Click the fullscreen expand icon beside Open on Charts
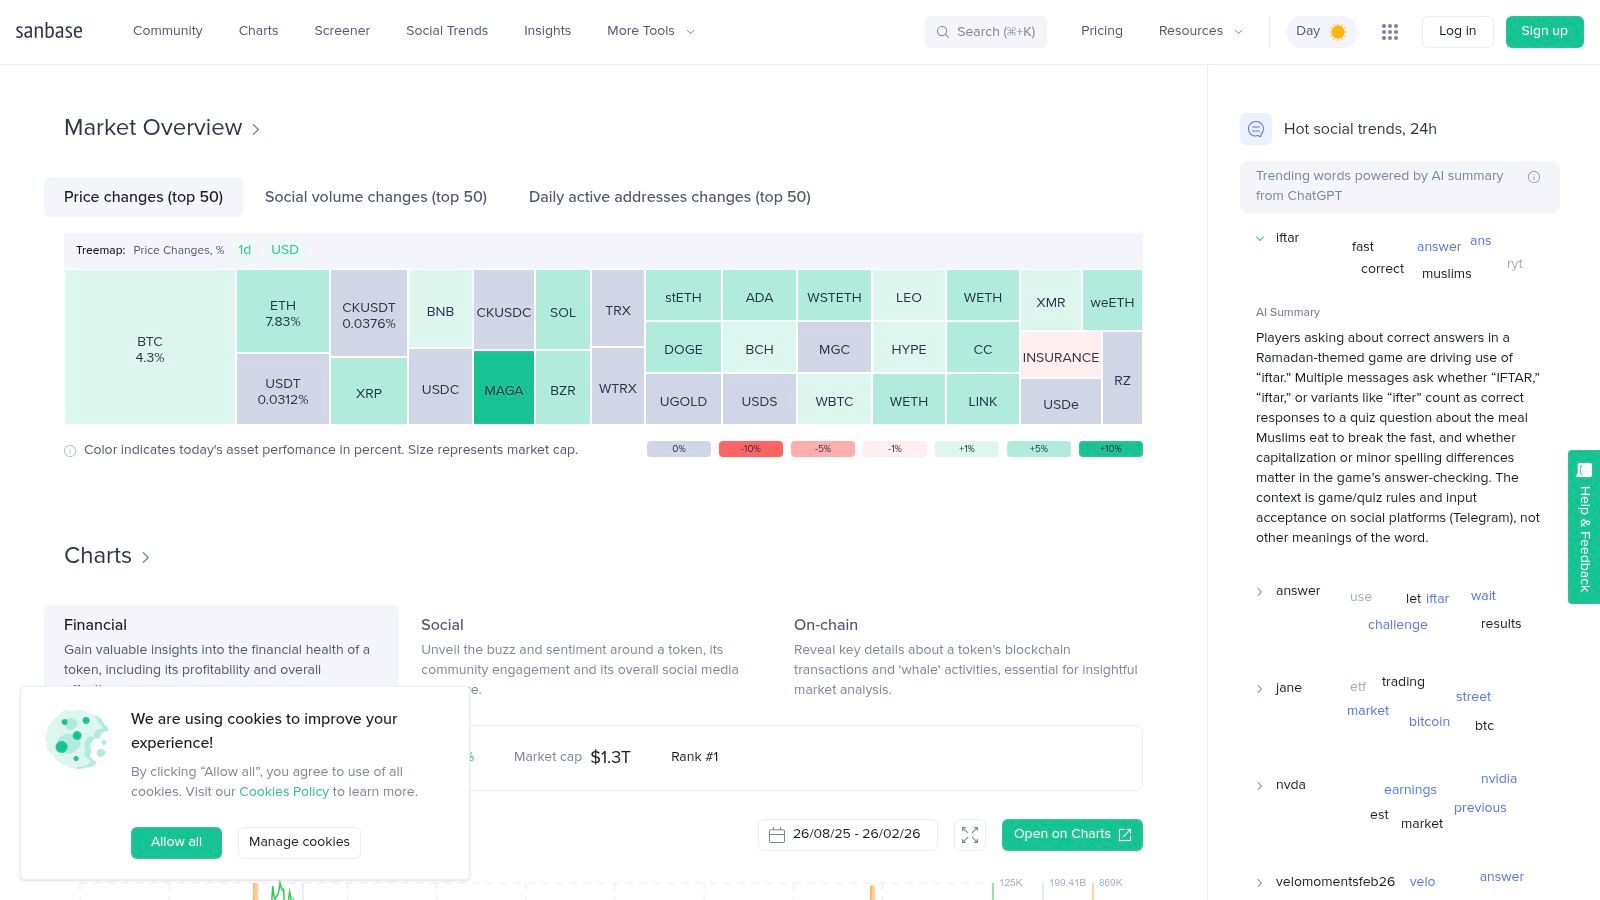This screenshot has height=900, width=1600. pyautogui.click(x=969, y=834)
